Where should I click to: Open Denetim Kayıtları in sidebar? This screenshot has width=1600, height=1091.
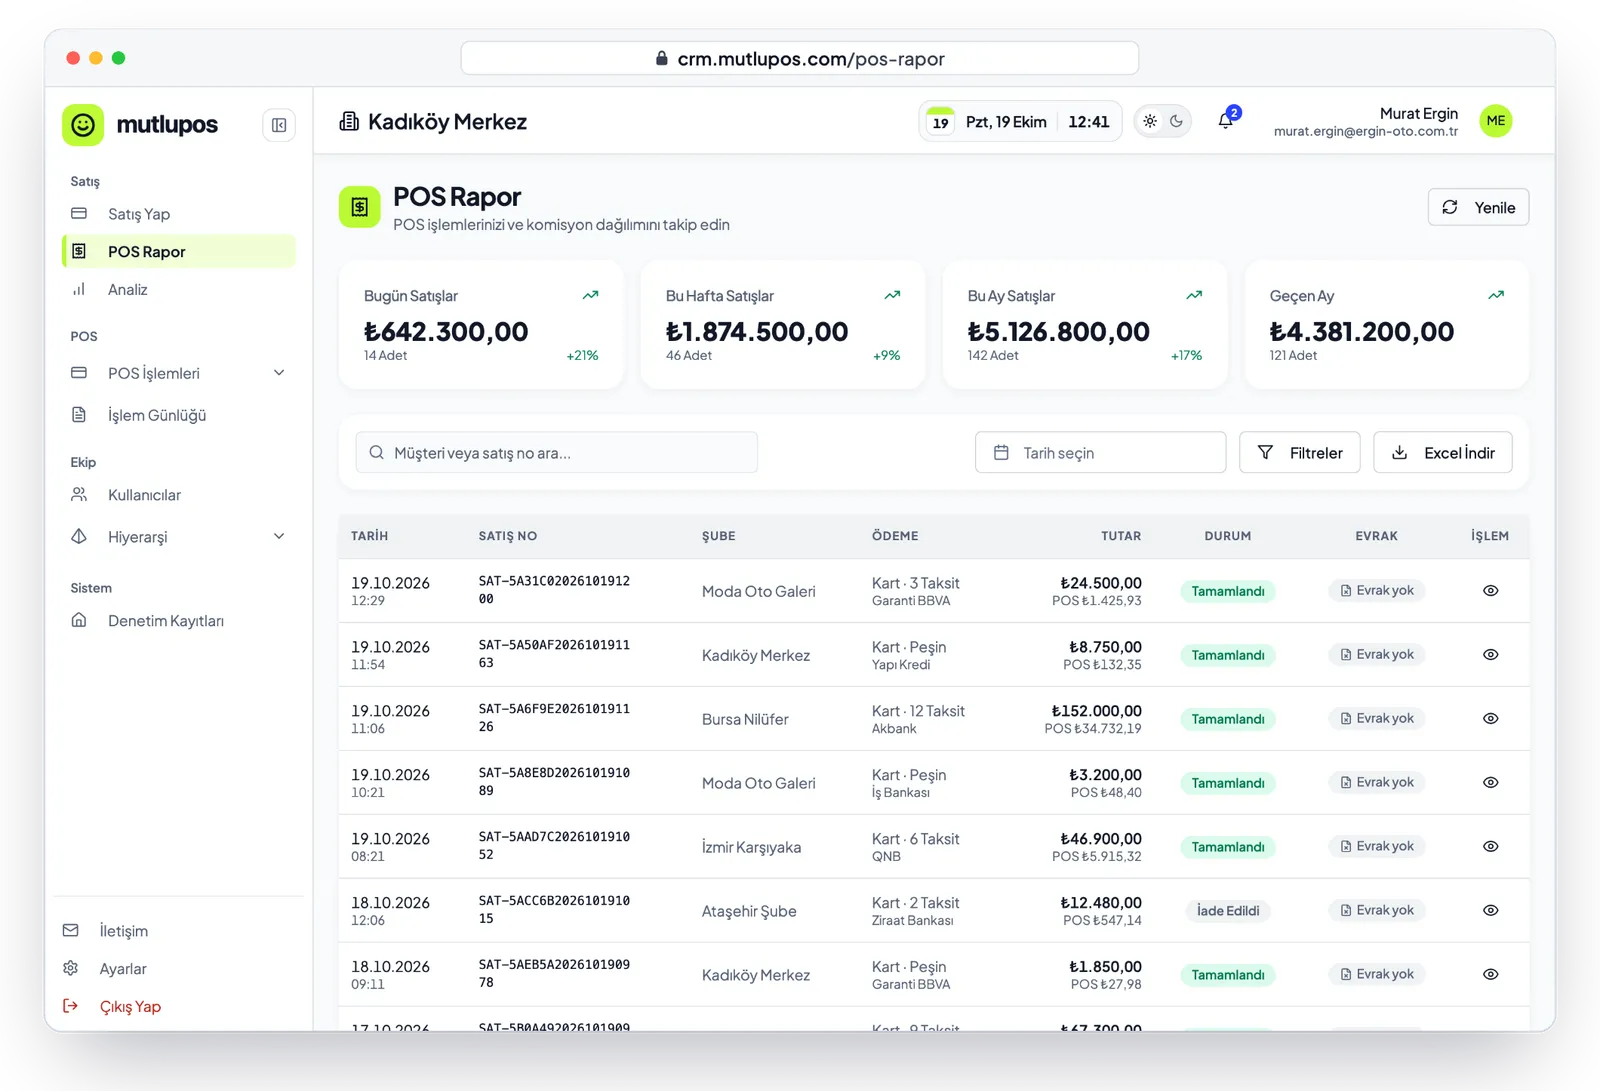179,621
